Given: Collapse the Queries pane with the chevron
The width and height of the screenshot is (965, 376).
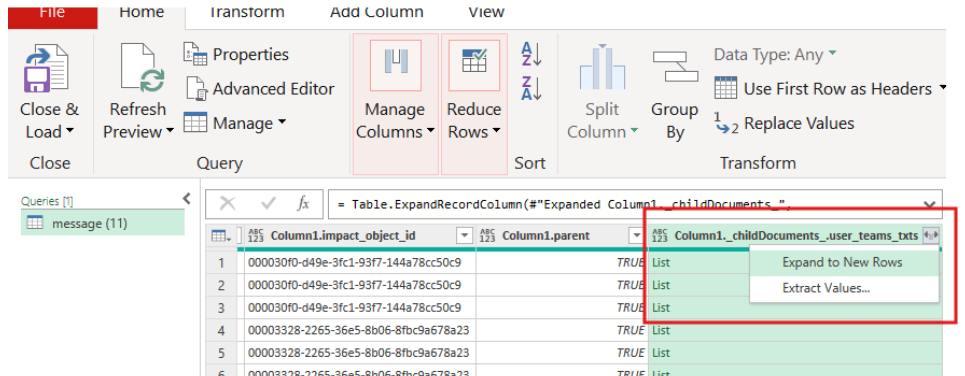Looking at the screenshot, I should click(x=187, y=199).
